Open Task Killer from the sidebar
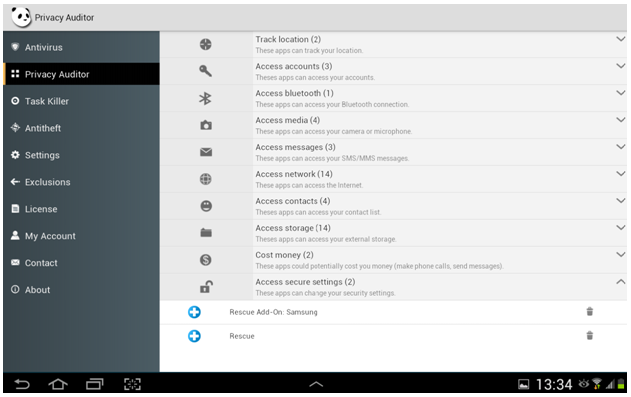This screenshot has height=397, width=631. pyautogui.click(x=81, y=101)
